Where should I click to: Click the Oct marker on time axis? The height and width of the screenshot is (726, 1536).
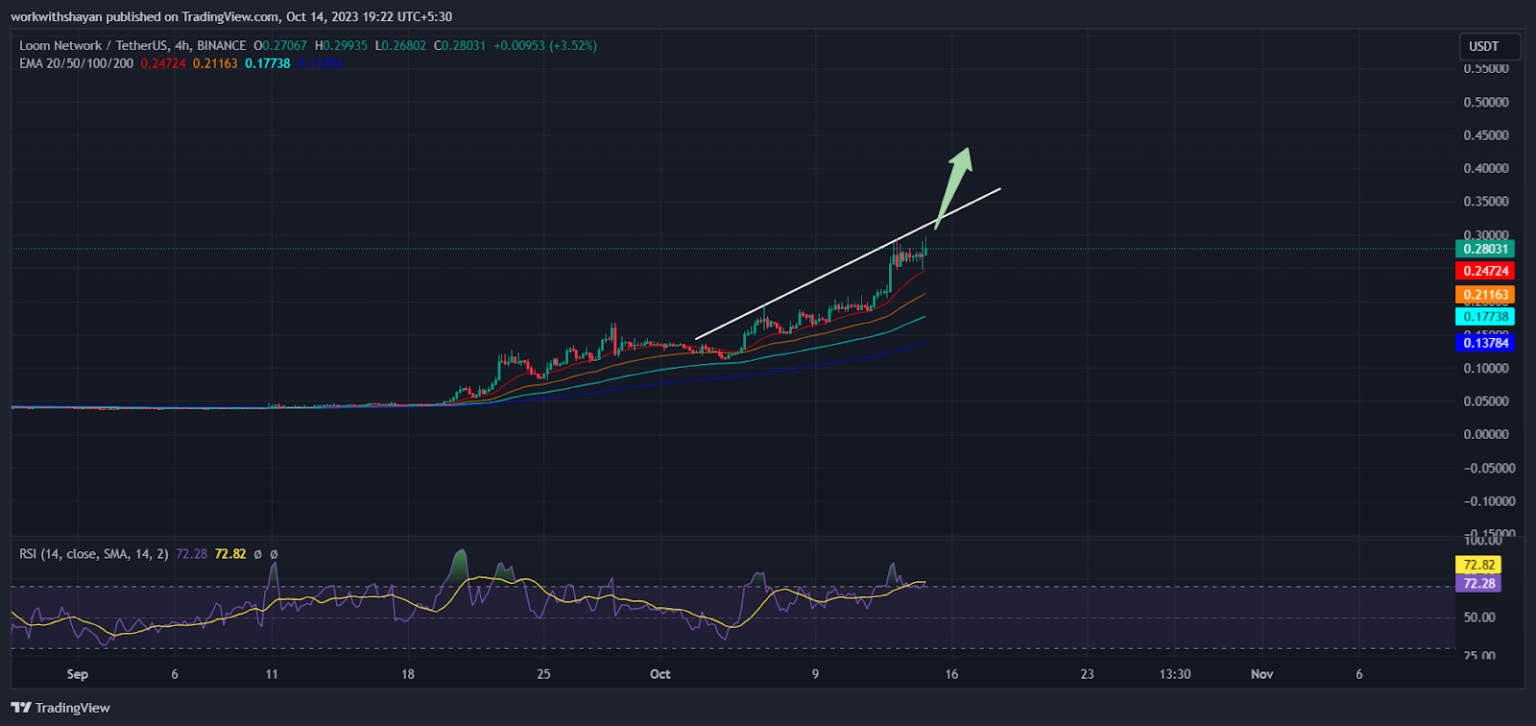click(x=659, y=674)
